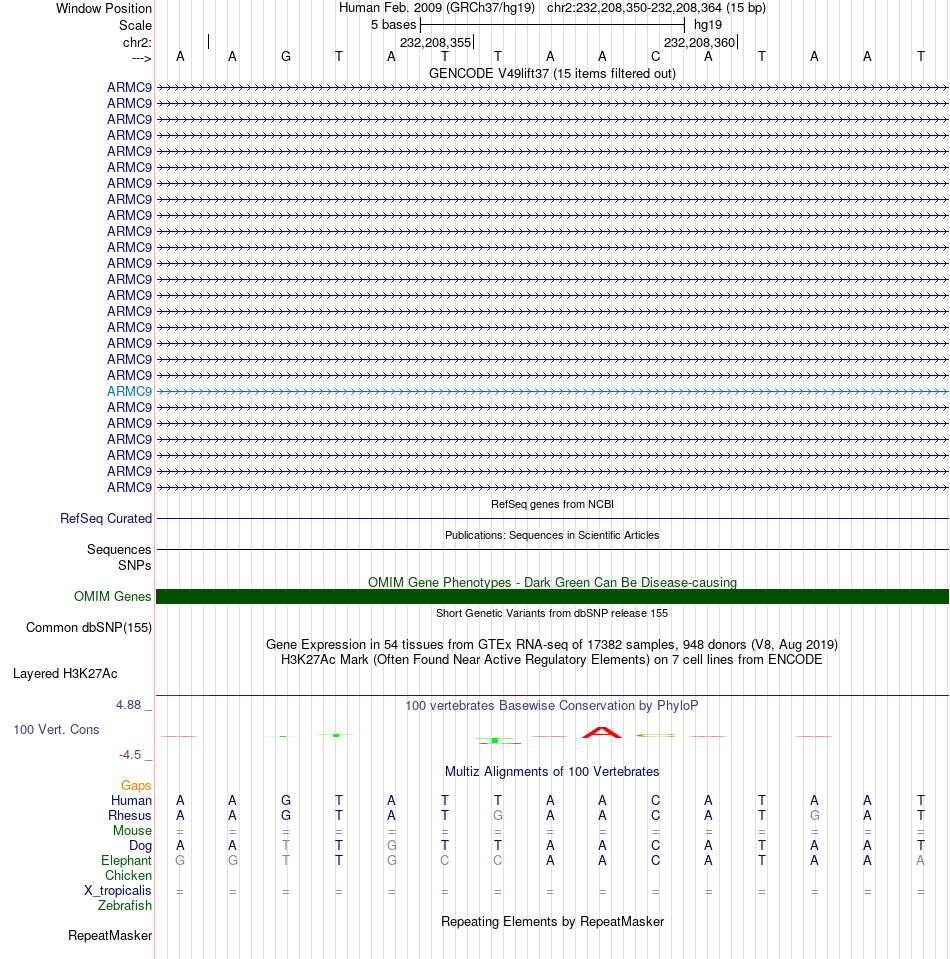Image resolution: width=950 pixels, height=959 pixels.
Task: Select the Mouse alignment row label
Action: pyautogui.click(x=132, y=831)
